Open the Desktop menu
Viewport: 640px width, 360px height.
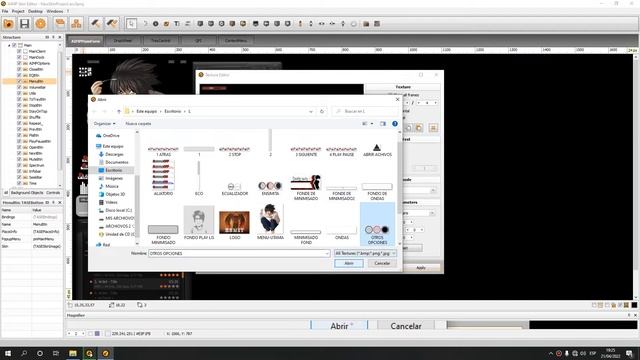click(x=35, y=11)
